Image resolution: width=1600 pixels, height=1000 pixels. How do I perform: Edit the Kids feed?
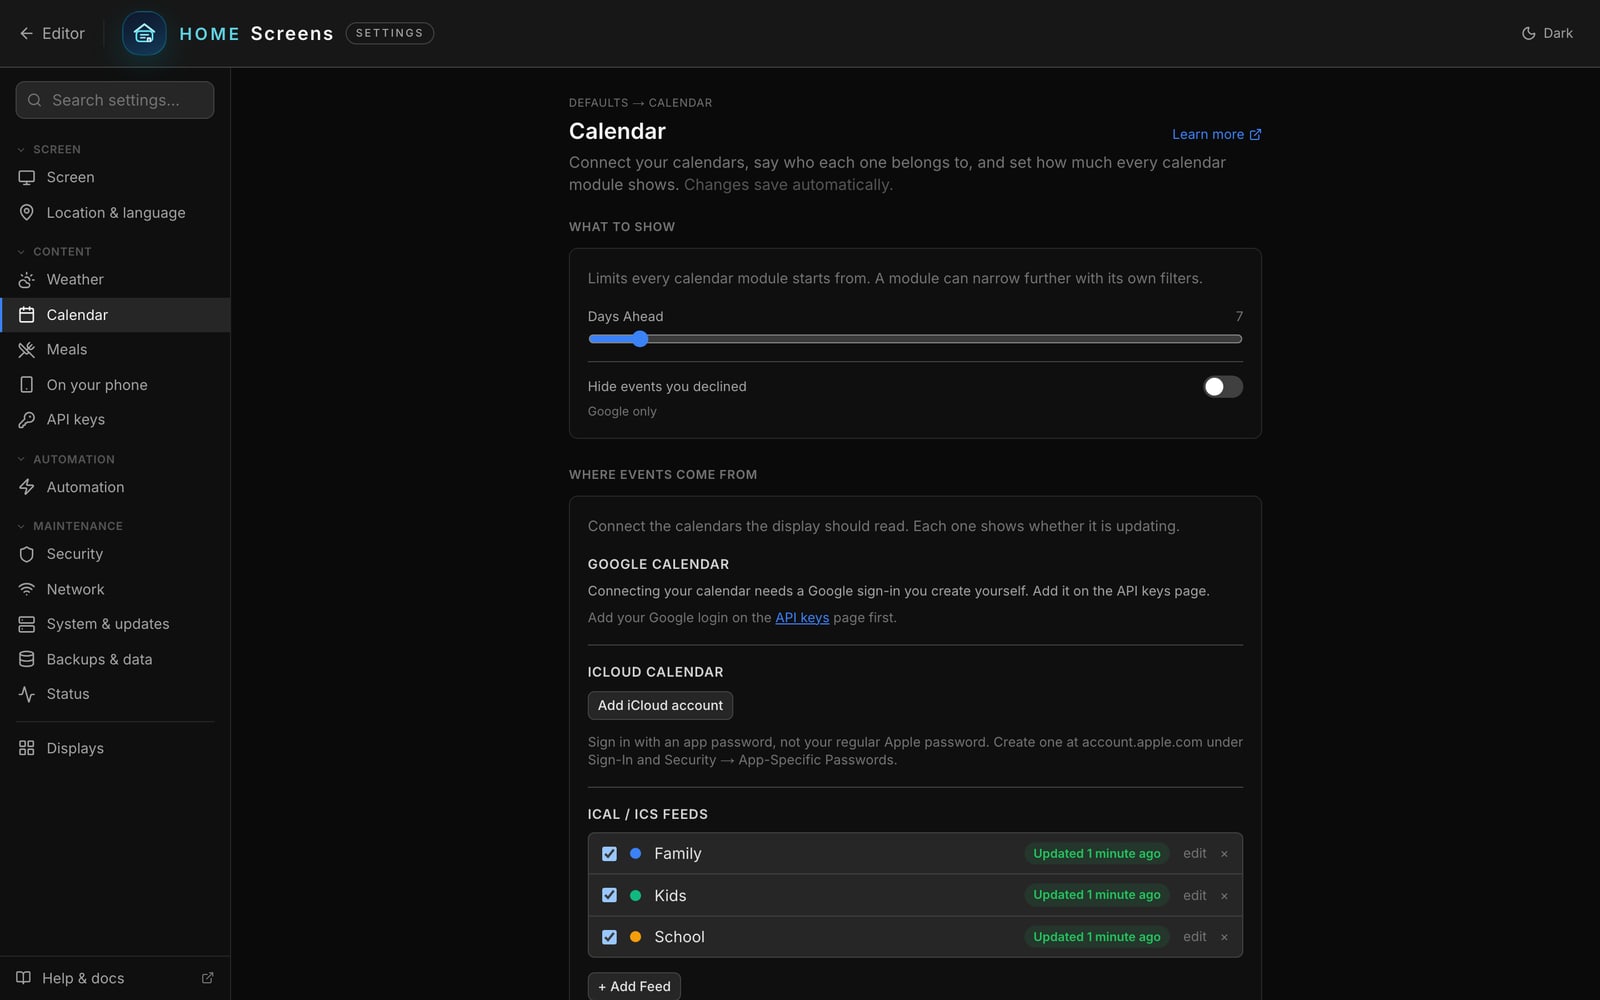pos(1194,896)
